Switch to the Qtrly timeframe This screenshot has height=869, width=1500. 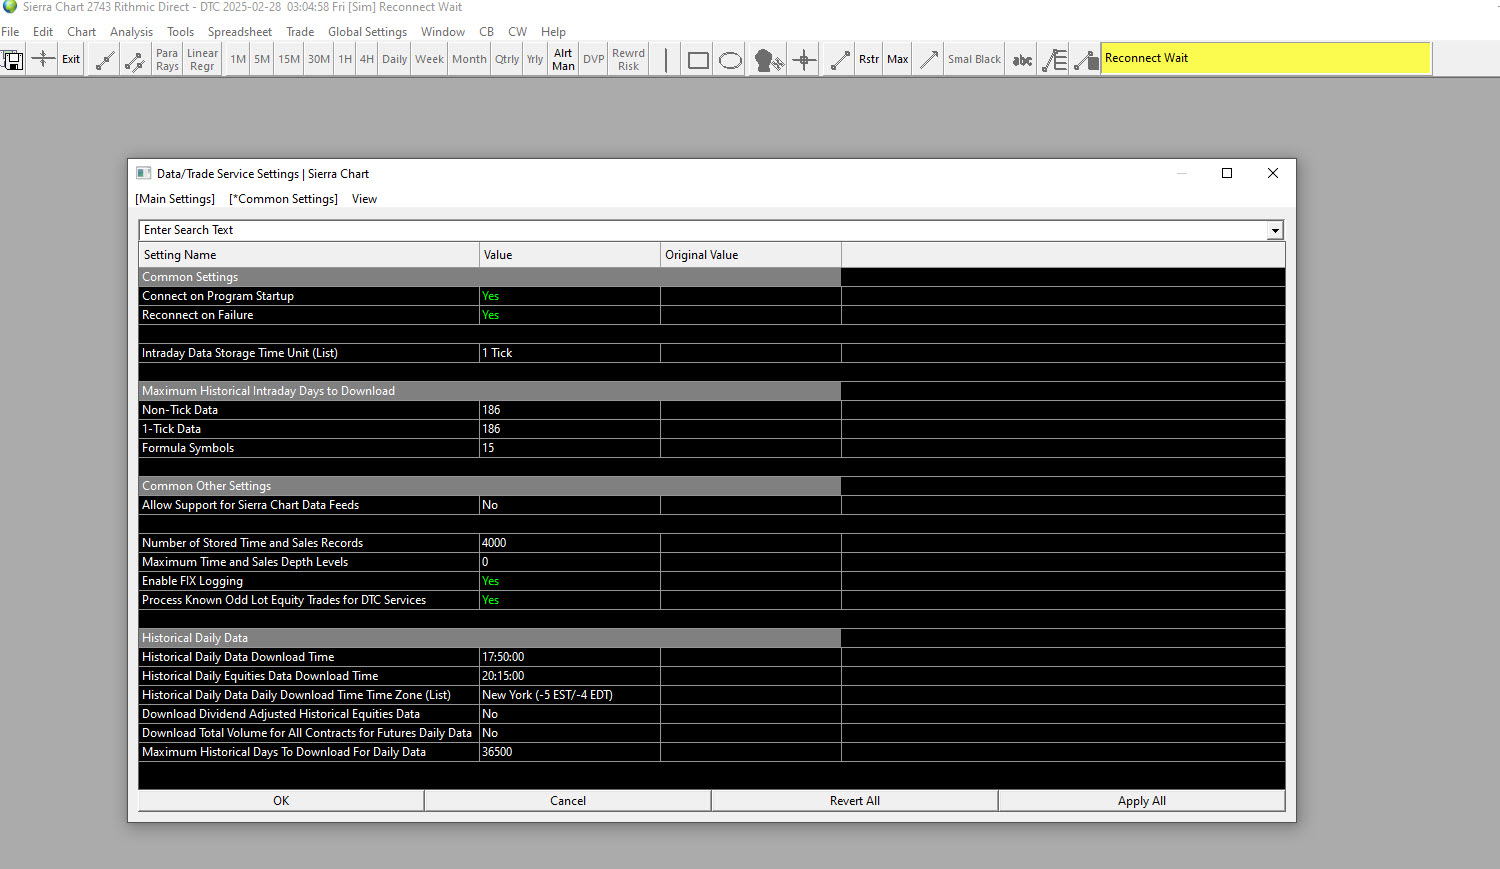tap(507, 60)
